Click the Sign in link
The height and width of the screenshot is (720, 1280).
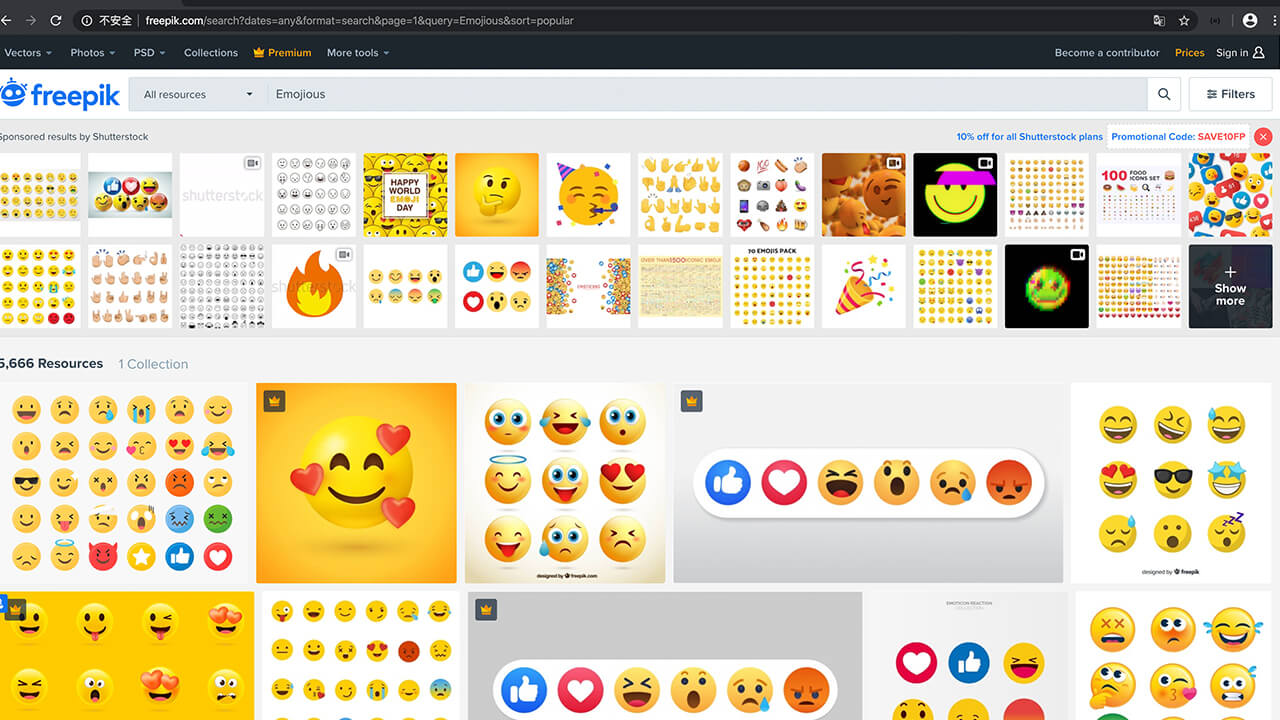(x=1239, y=52)
